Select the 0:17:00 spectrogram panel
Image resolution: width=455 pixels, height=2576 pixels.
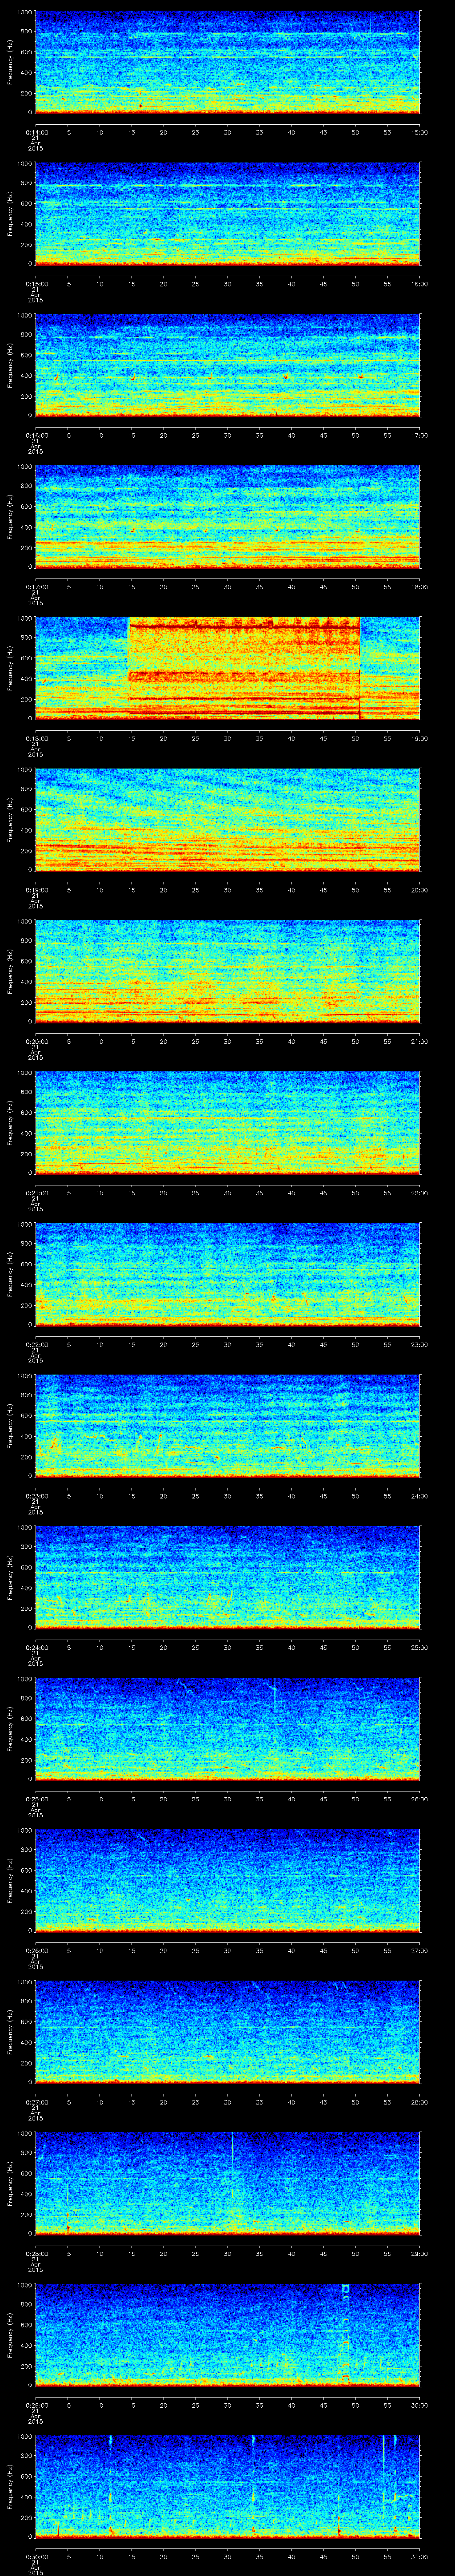(x=227, y=516)
